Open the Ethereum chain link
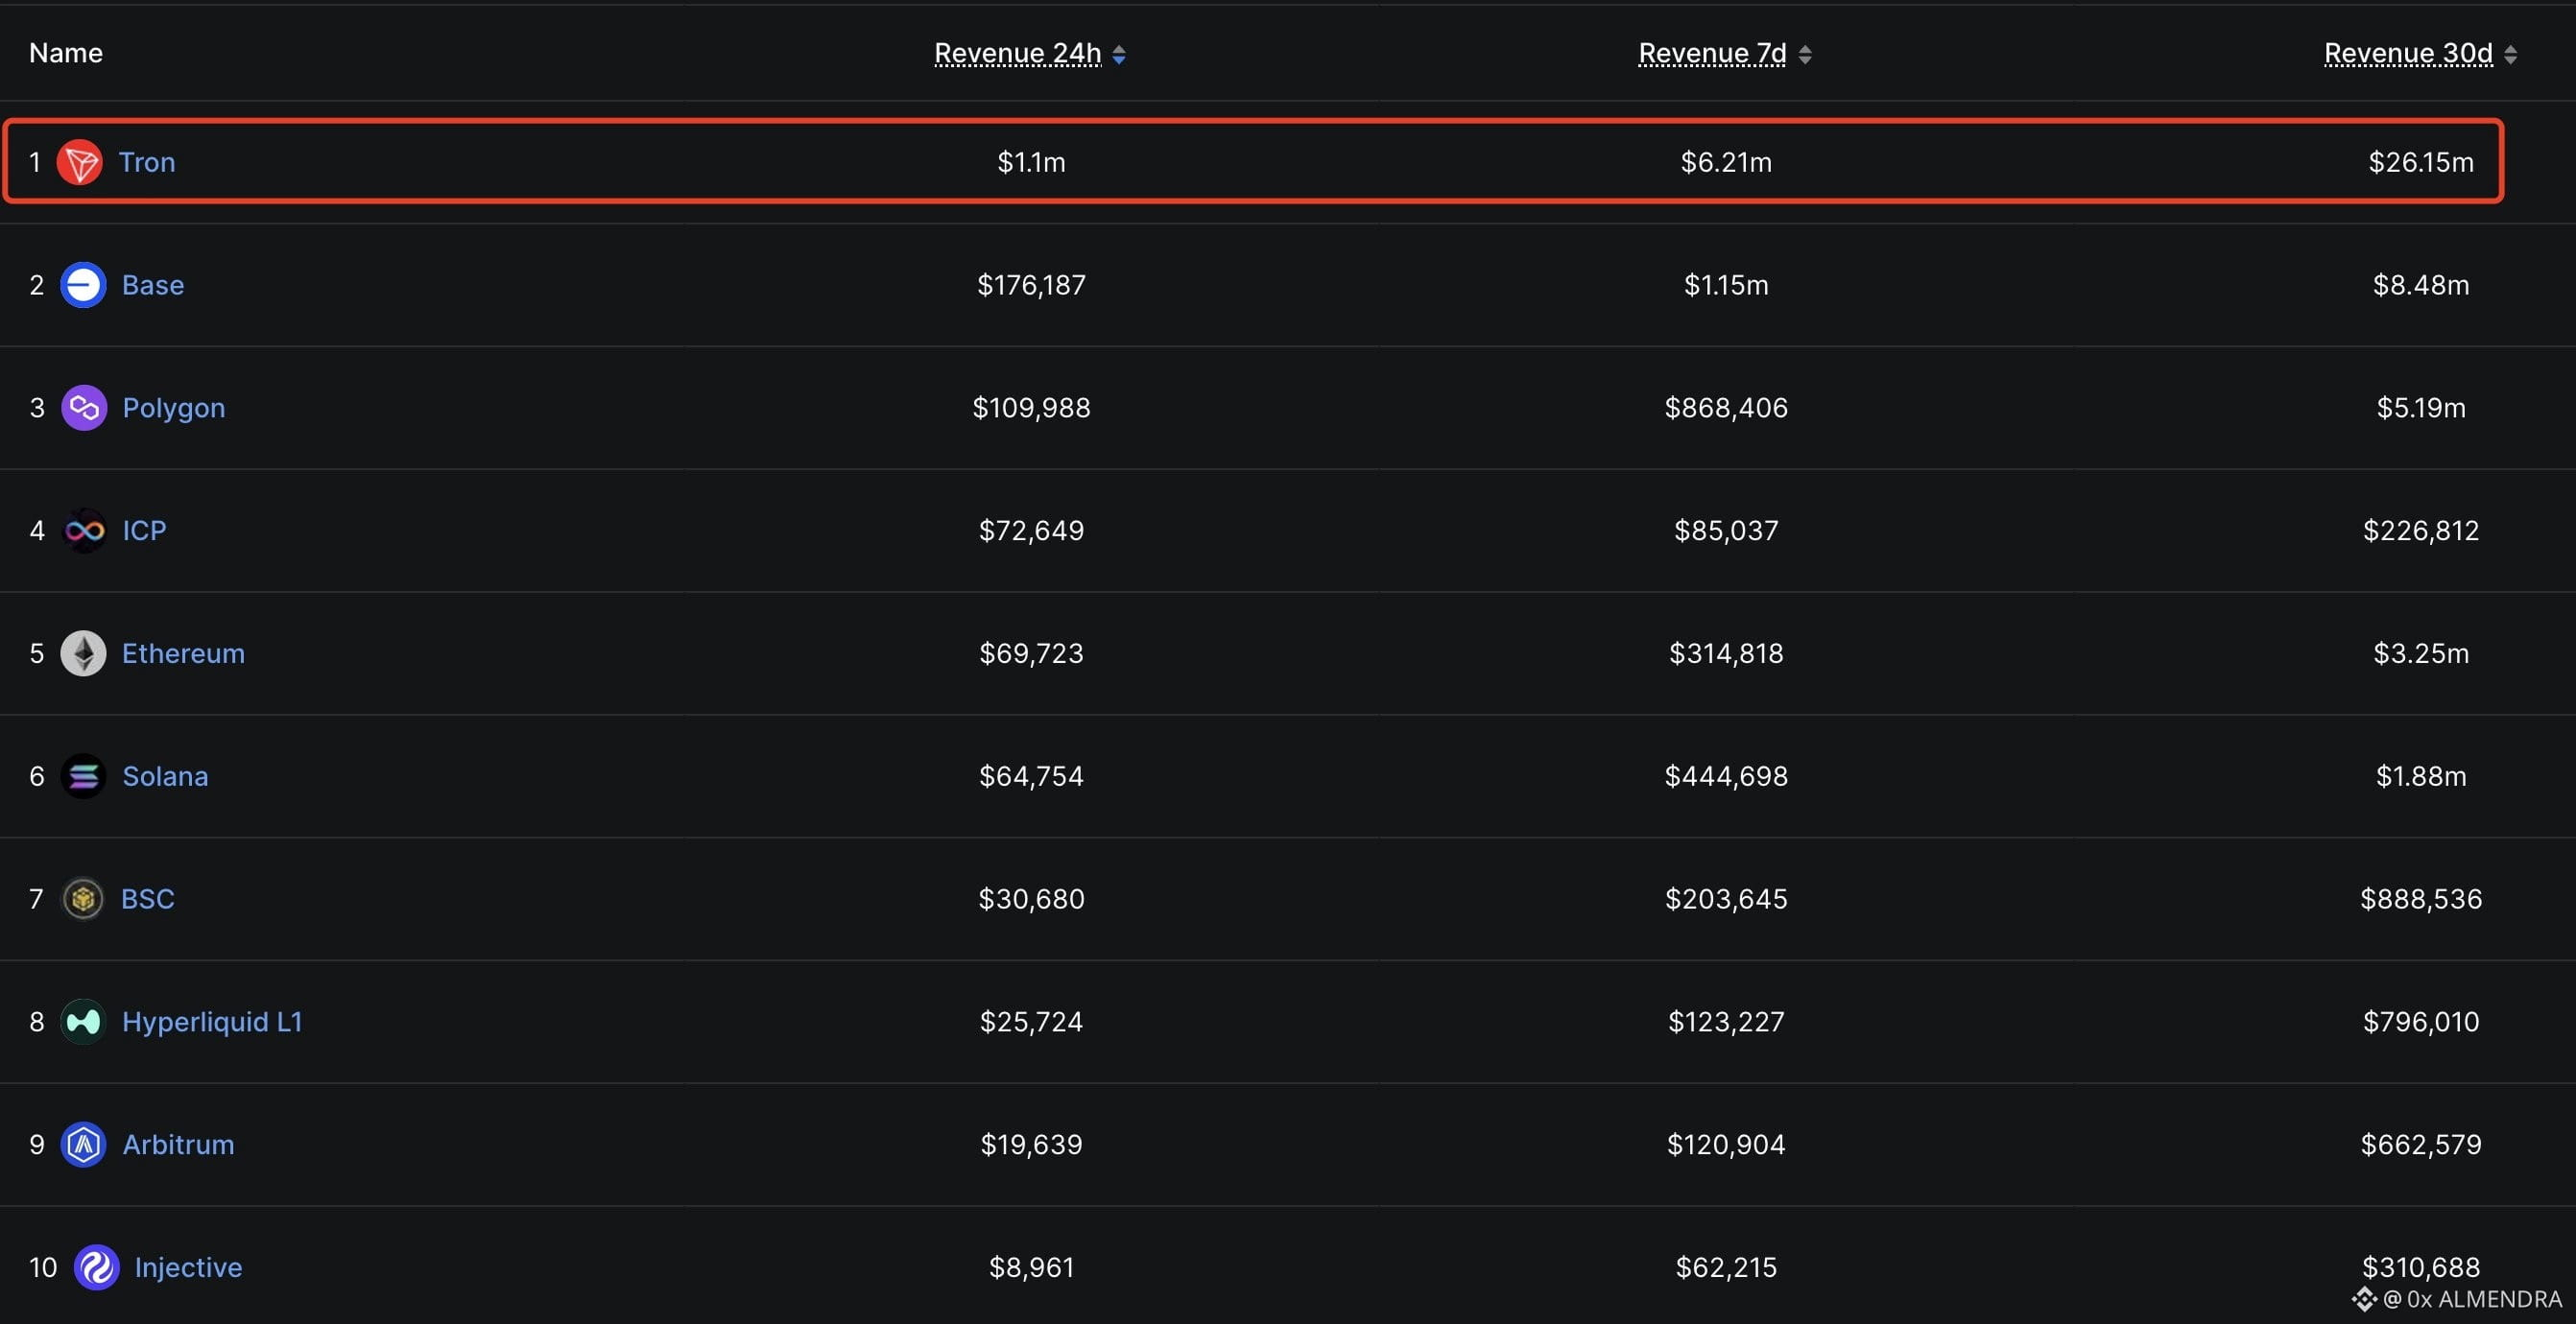 [183, 653]
